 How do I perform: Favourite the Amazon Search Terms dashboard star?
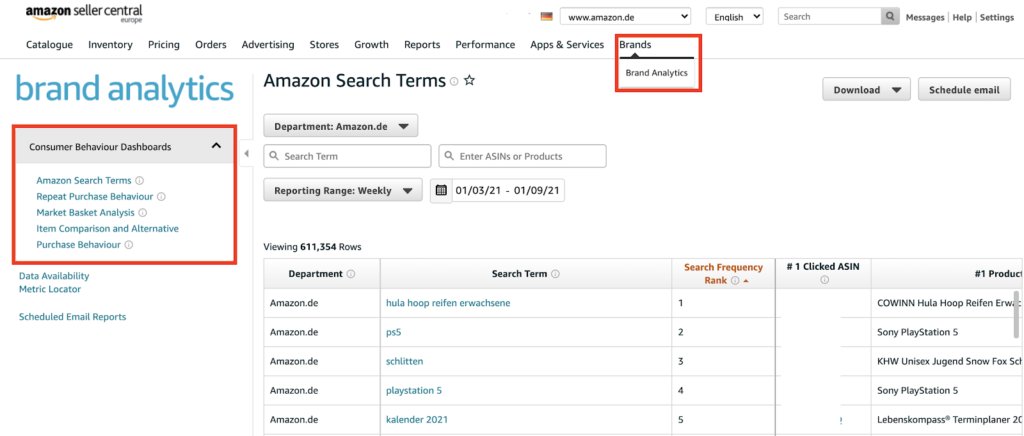click(x=469, y=81)
